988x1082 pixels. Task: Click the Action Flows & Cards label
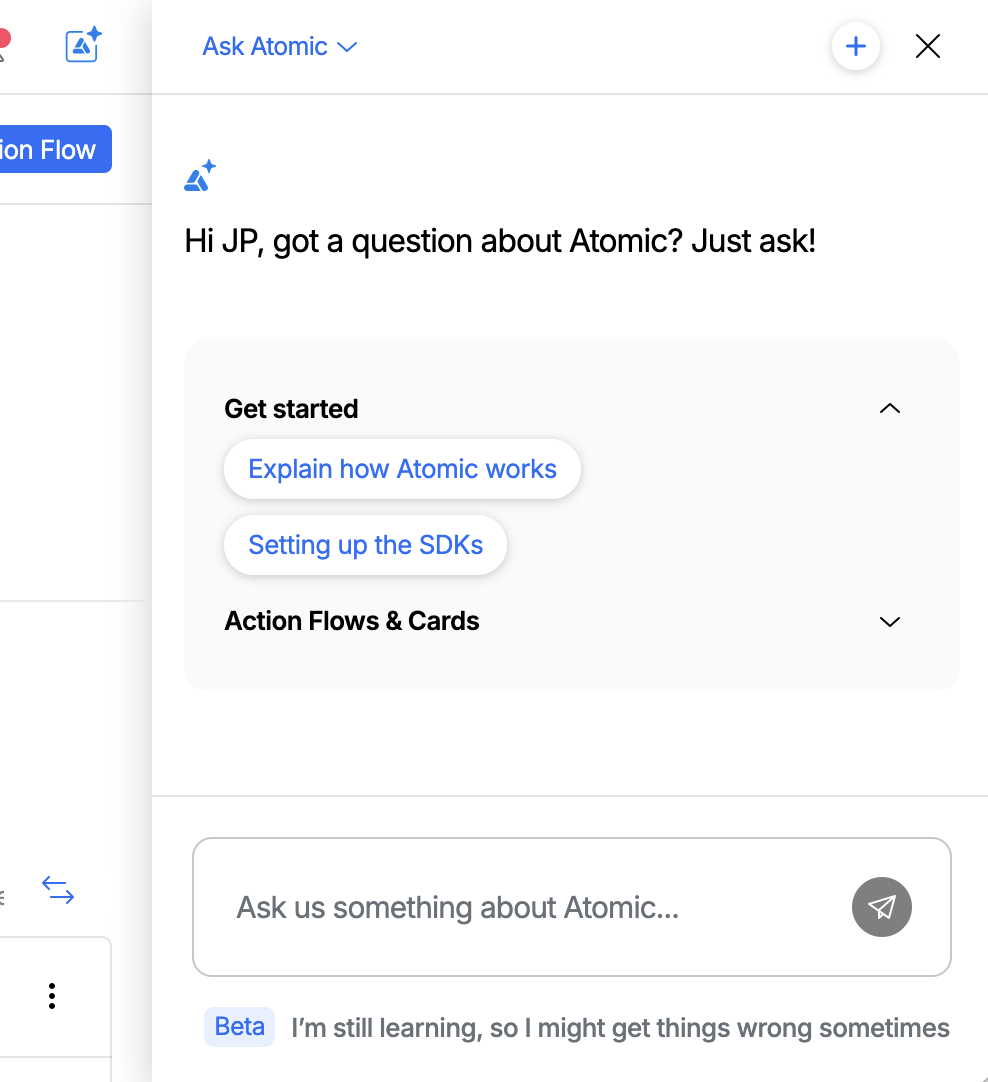tap(352, 621)
